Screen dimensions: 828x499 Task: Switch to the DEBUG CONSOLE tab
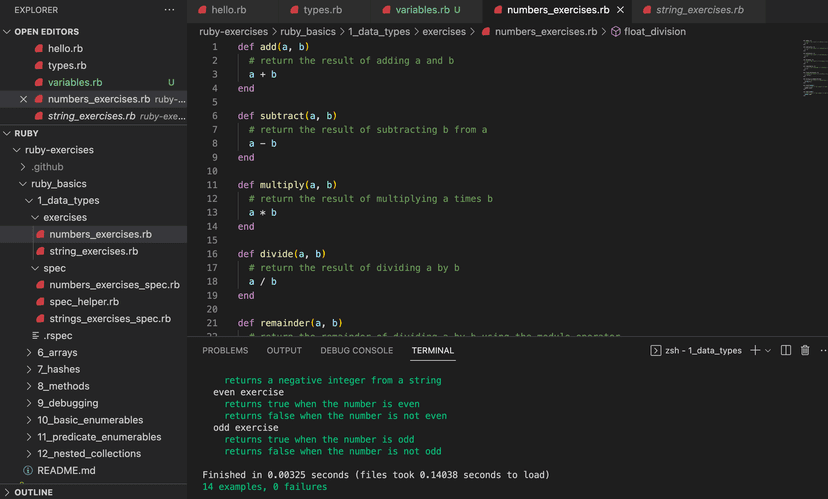(356, 351)
